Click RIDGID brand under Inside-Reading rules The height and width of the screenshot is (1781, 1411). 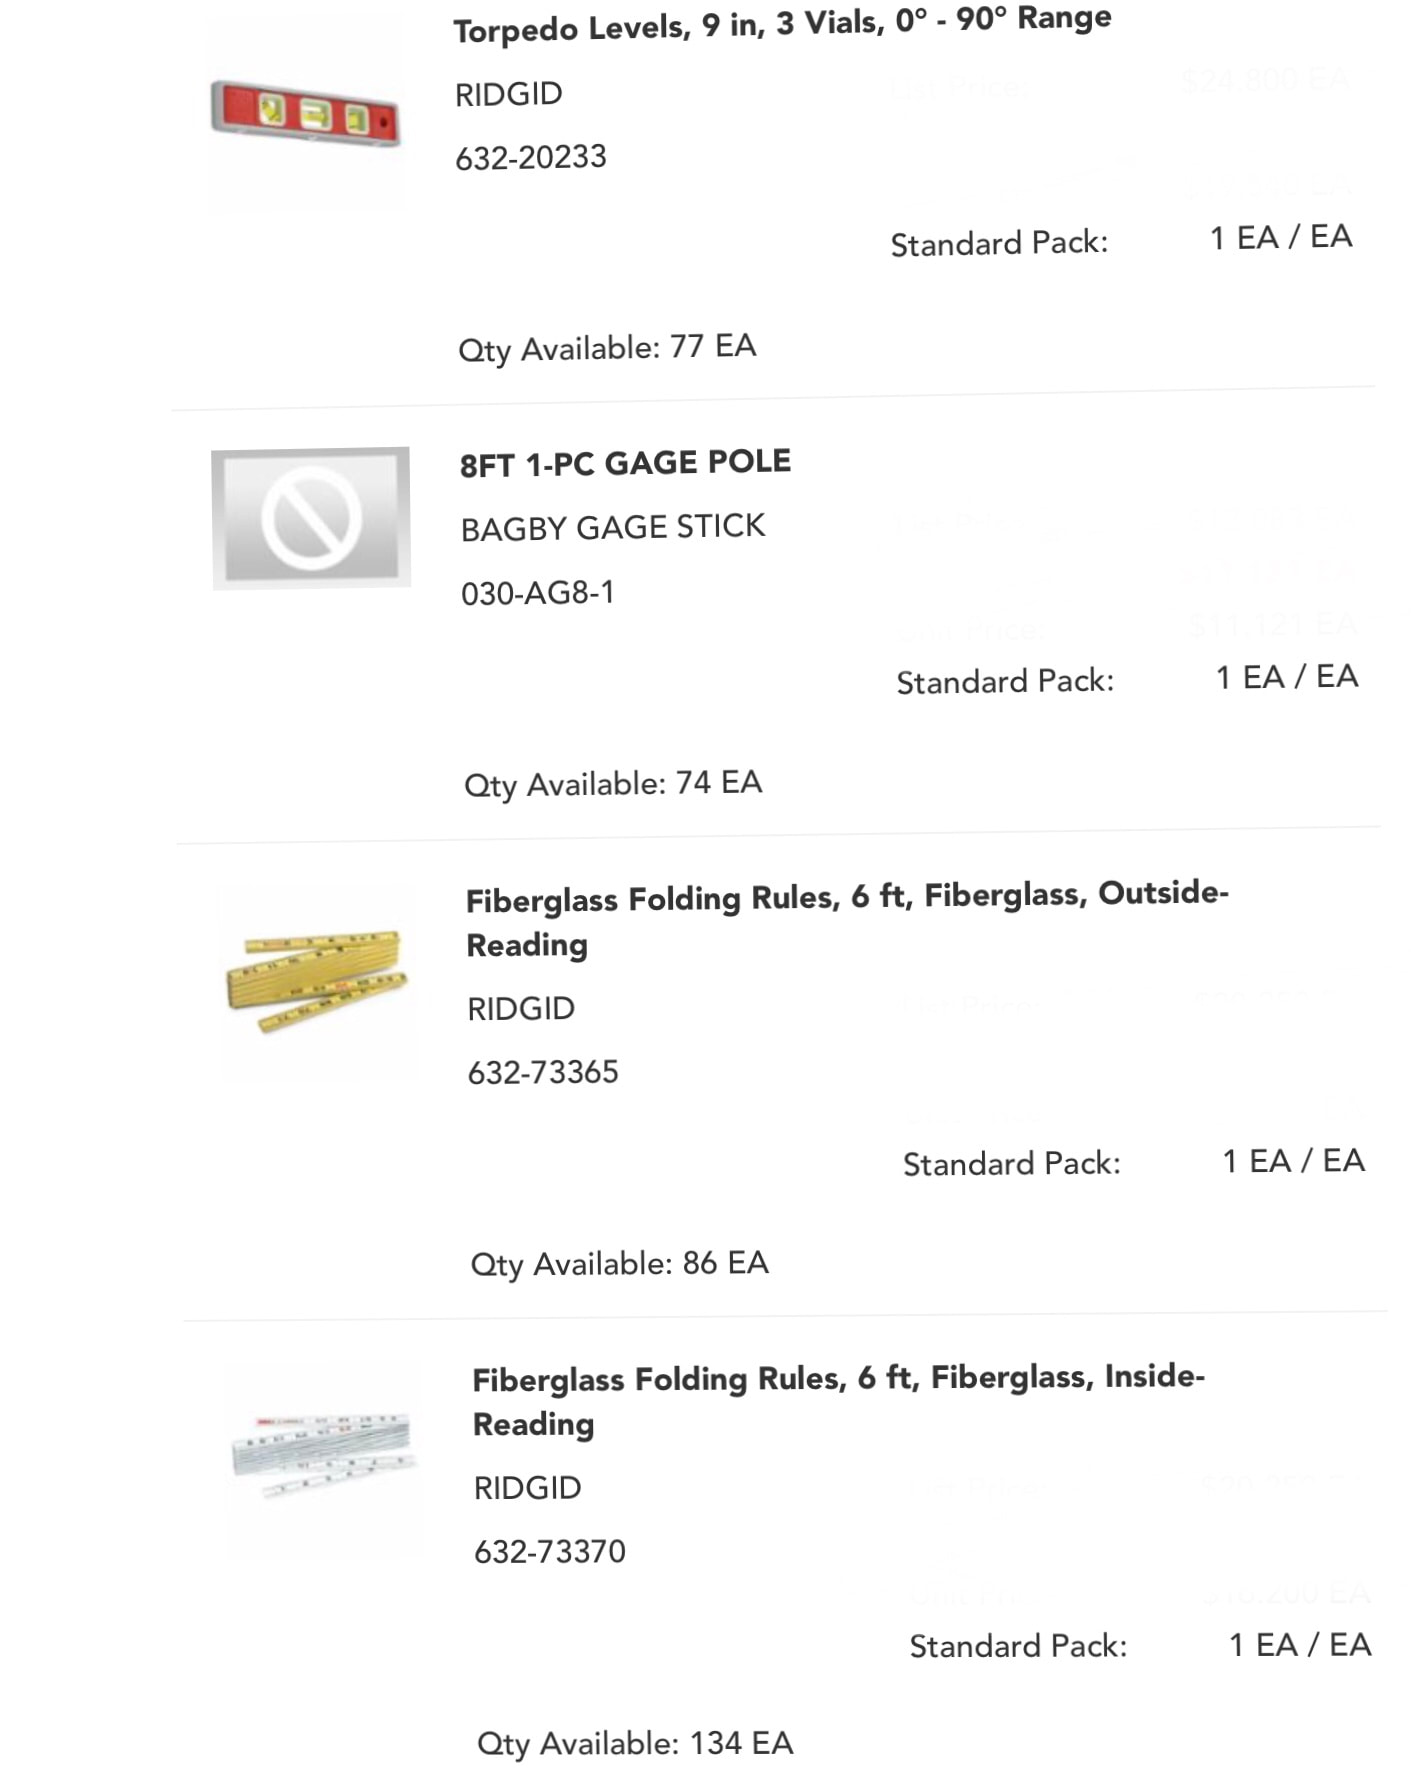click(527, 1487)
